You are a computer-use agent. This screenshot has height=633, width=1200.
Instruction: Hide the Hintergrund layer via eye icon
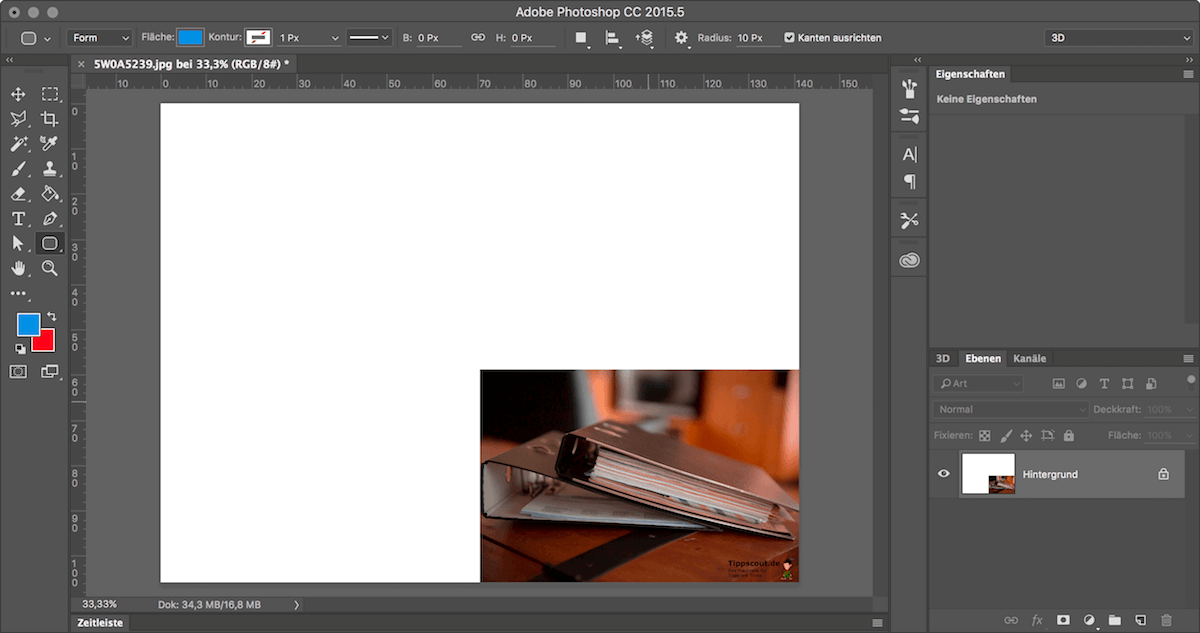point(943,474)
